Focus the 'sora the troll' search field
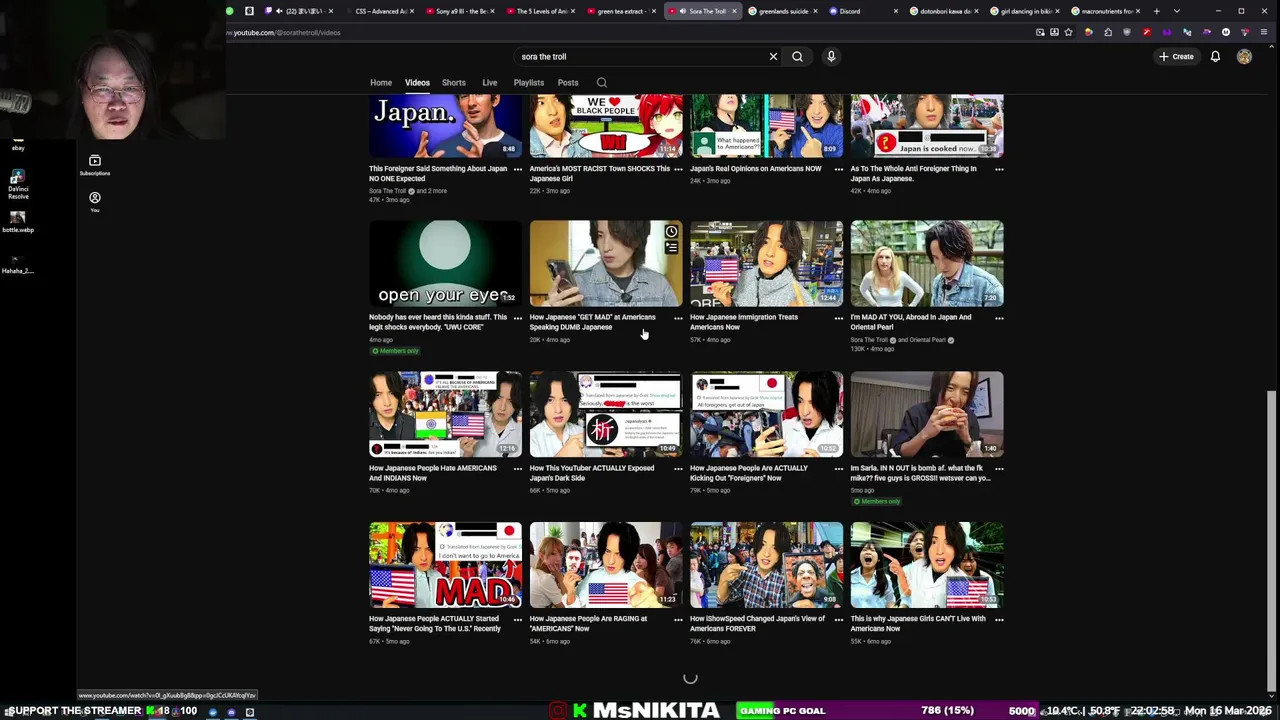 (x=640, y=57)
